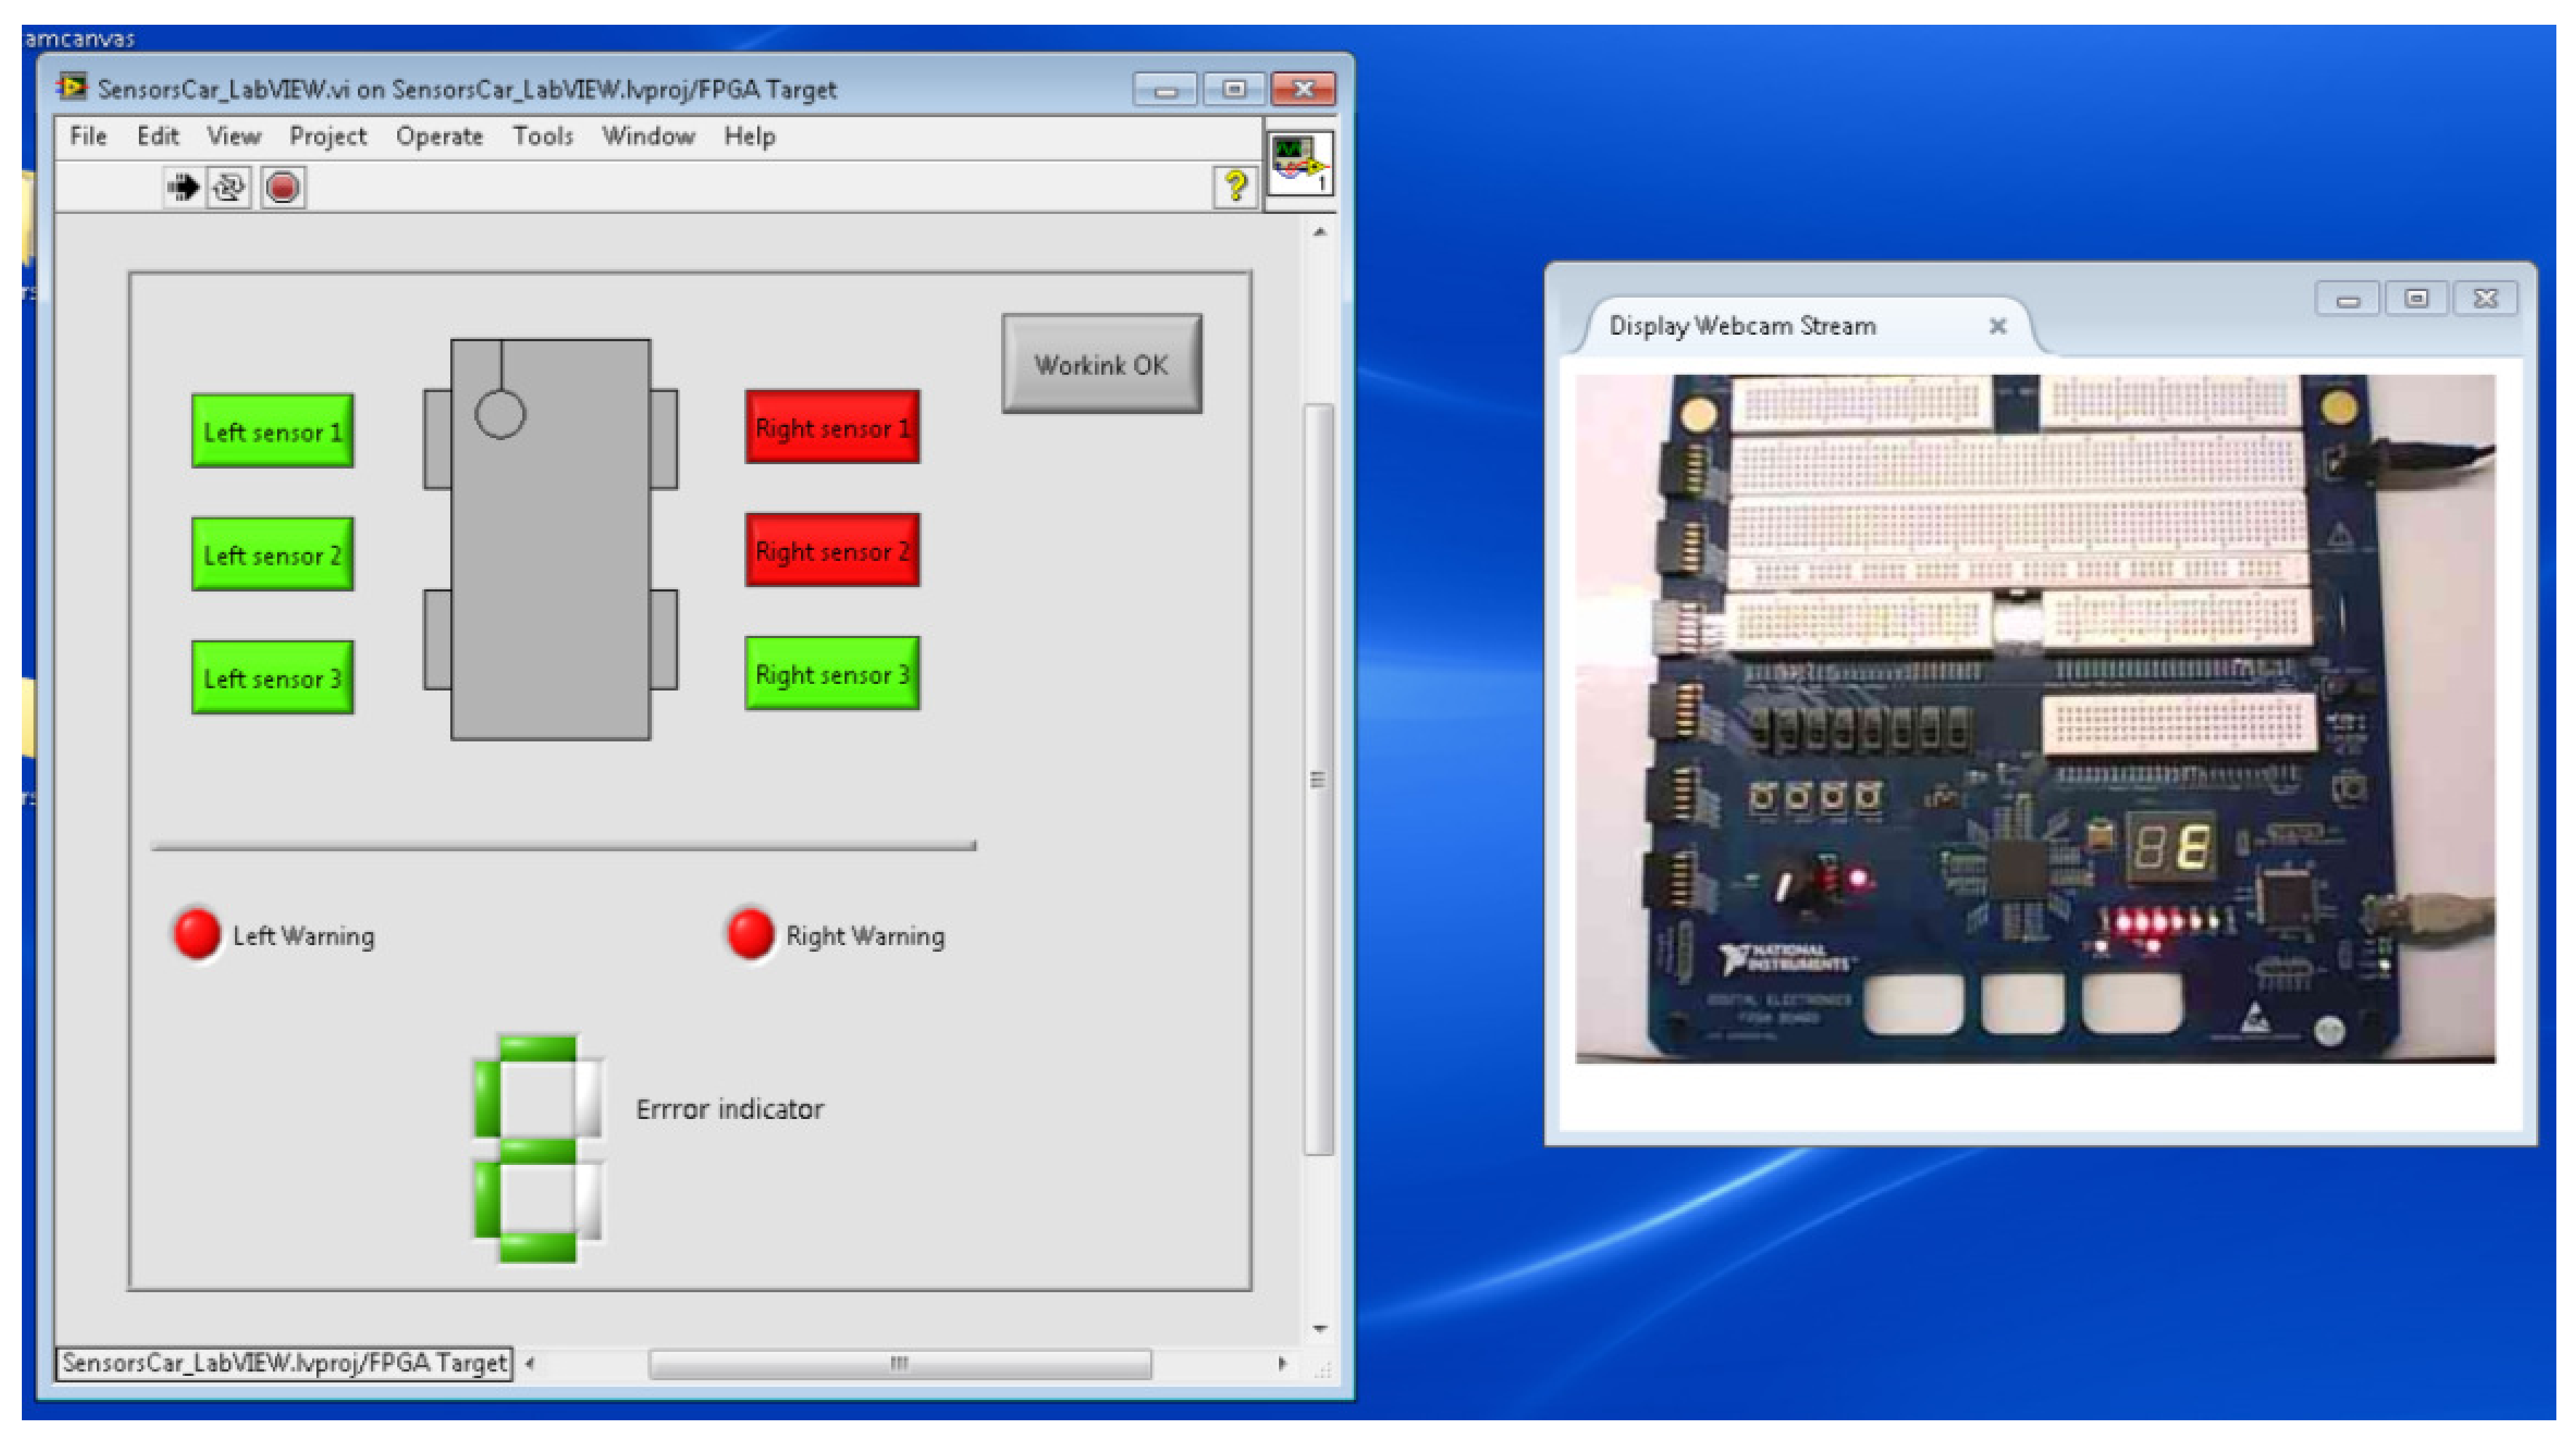
Task: Close the Display Webcam Stream tab
Action: coord(1997,326)
